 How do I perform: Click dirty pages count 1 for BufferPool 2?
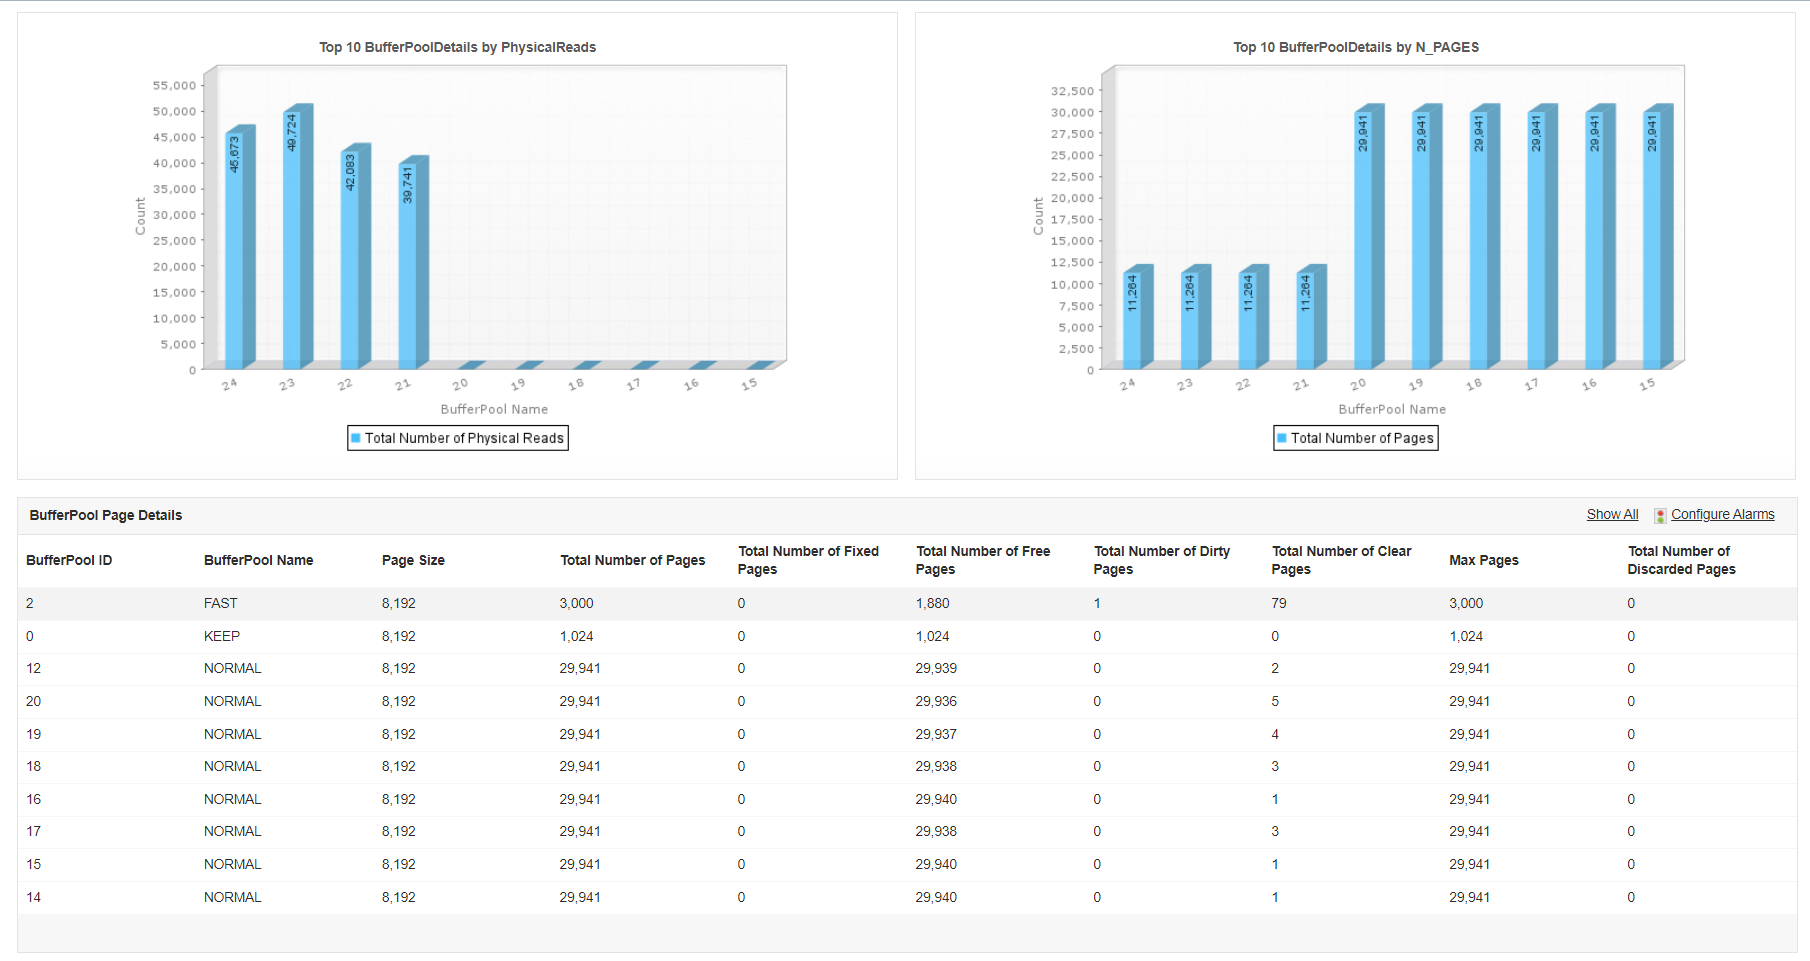[1097, 603]
